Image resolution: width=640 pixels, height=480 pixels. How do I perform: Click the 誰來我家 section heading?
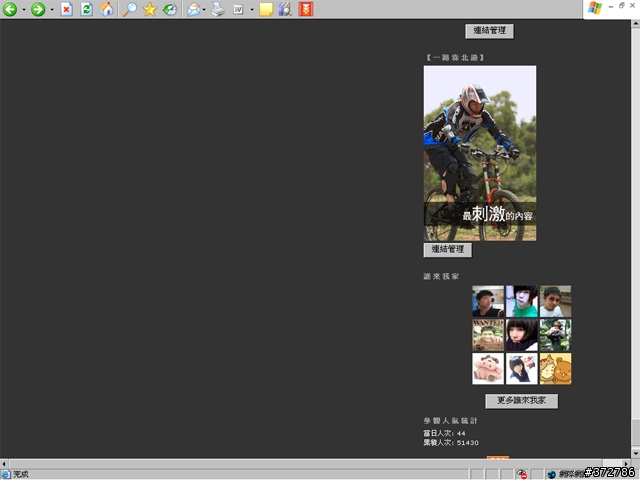tap(441, 276)
